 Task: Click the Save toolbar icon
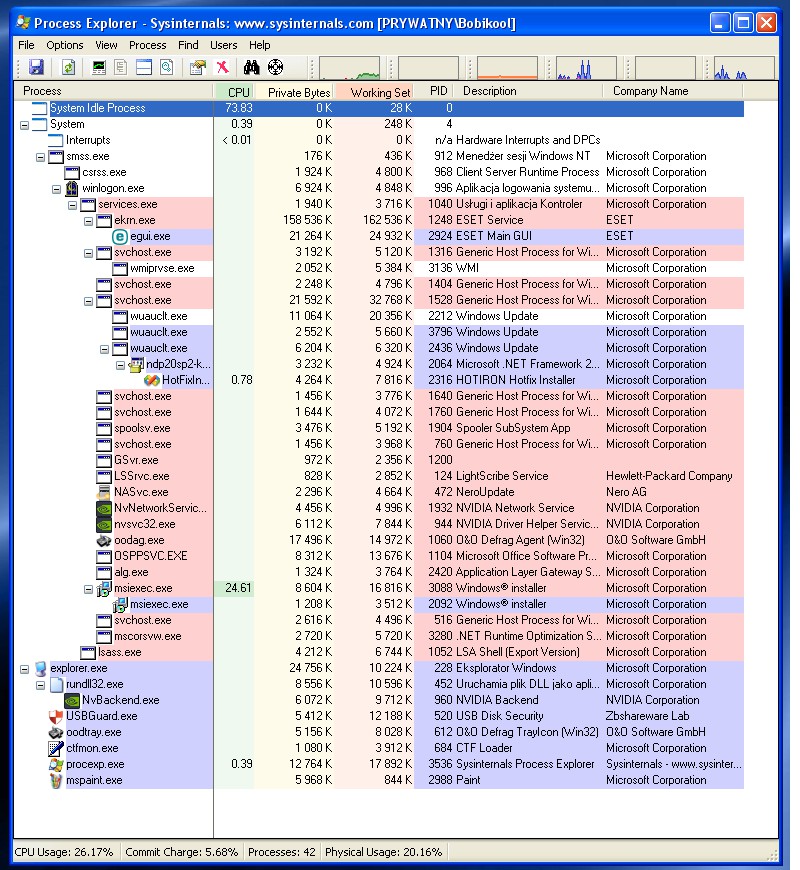(37, 68)
